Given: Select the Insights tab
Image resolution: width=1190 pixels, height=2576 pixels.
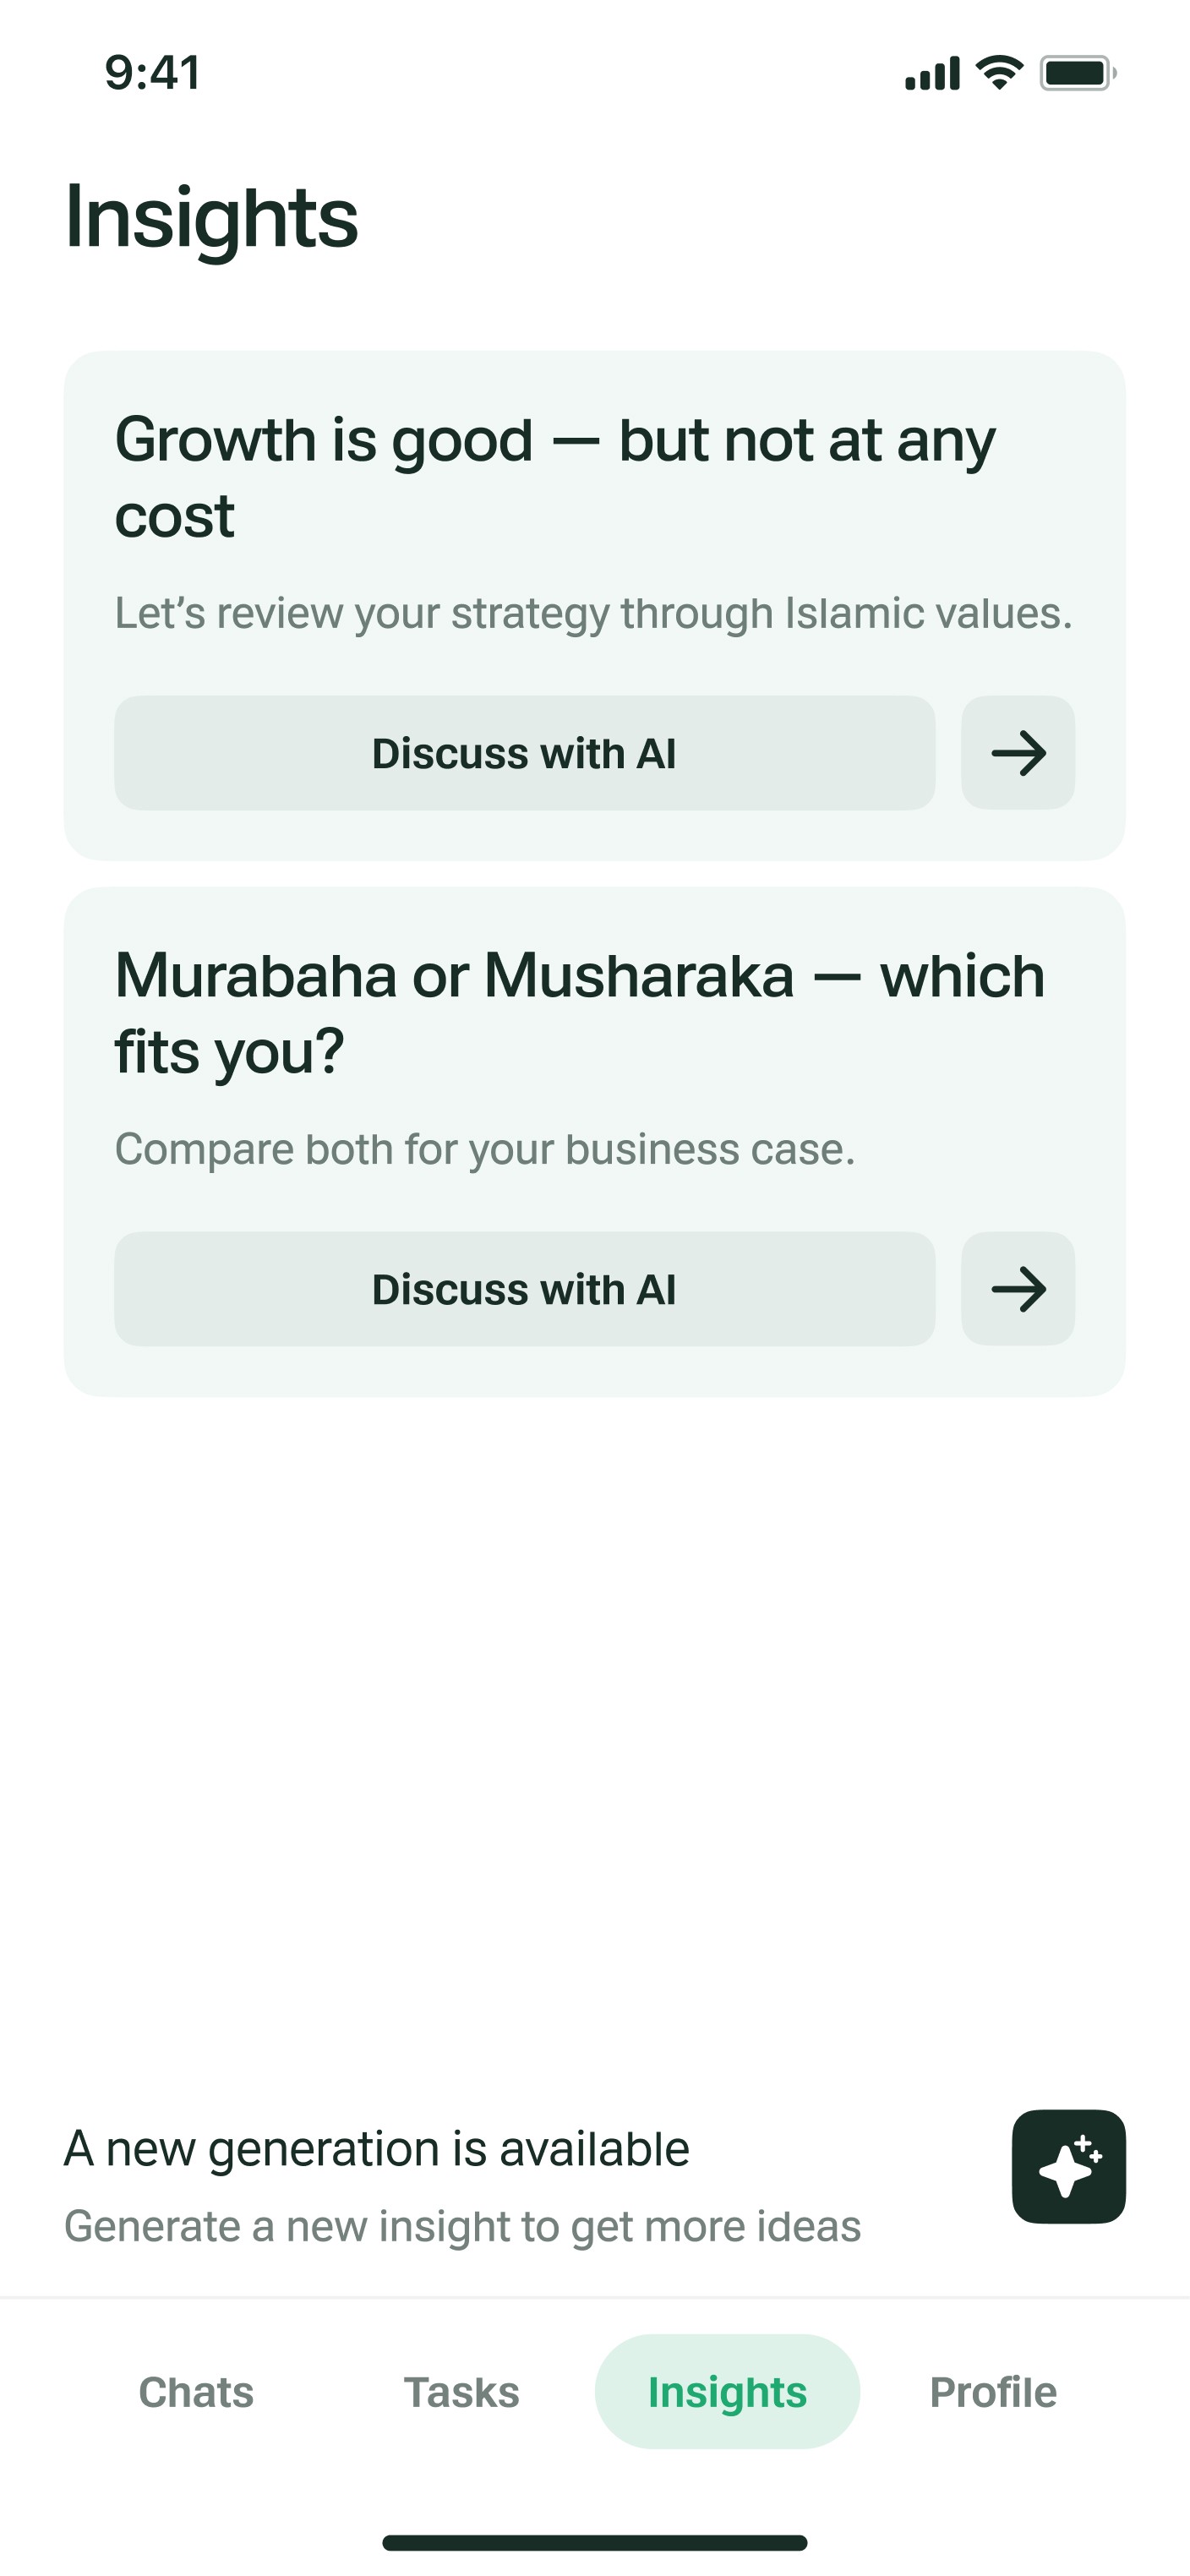Looking at the screenshot, I should 727,2392.
